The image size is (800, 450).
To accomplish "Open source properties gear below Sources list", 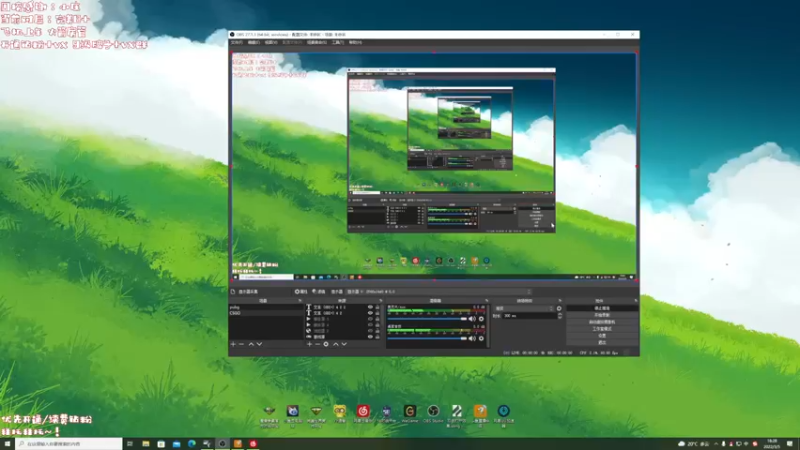I will 326,344.
